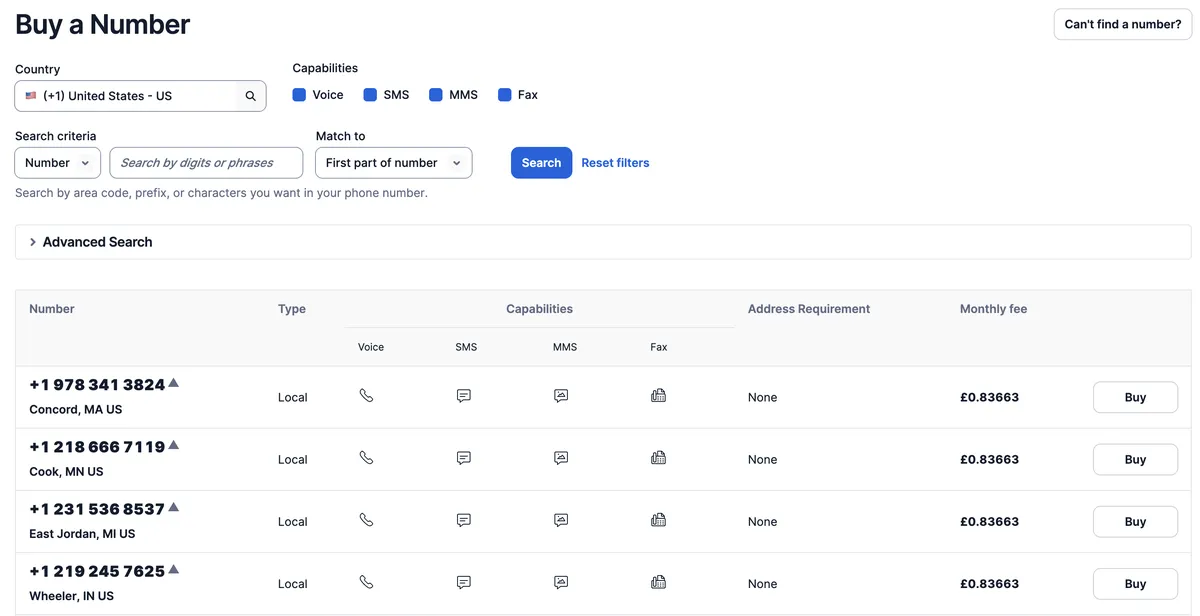This screenshot has width=1200, height=616.
Task: Click the Reset filters link
Action: tap(615, 163)
